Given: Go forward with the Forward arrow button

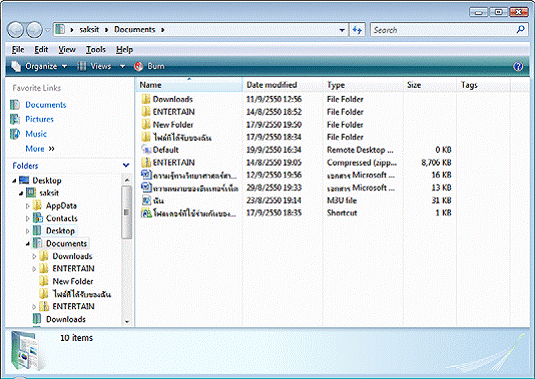Looking at the screenshot, I should tap(34, 30).
